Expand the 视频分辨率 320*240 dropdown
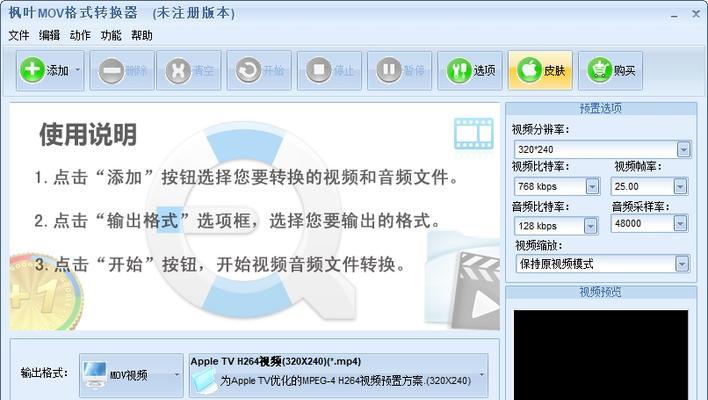 click(683, 149)
